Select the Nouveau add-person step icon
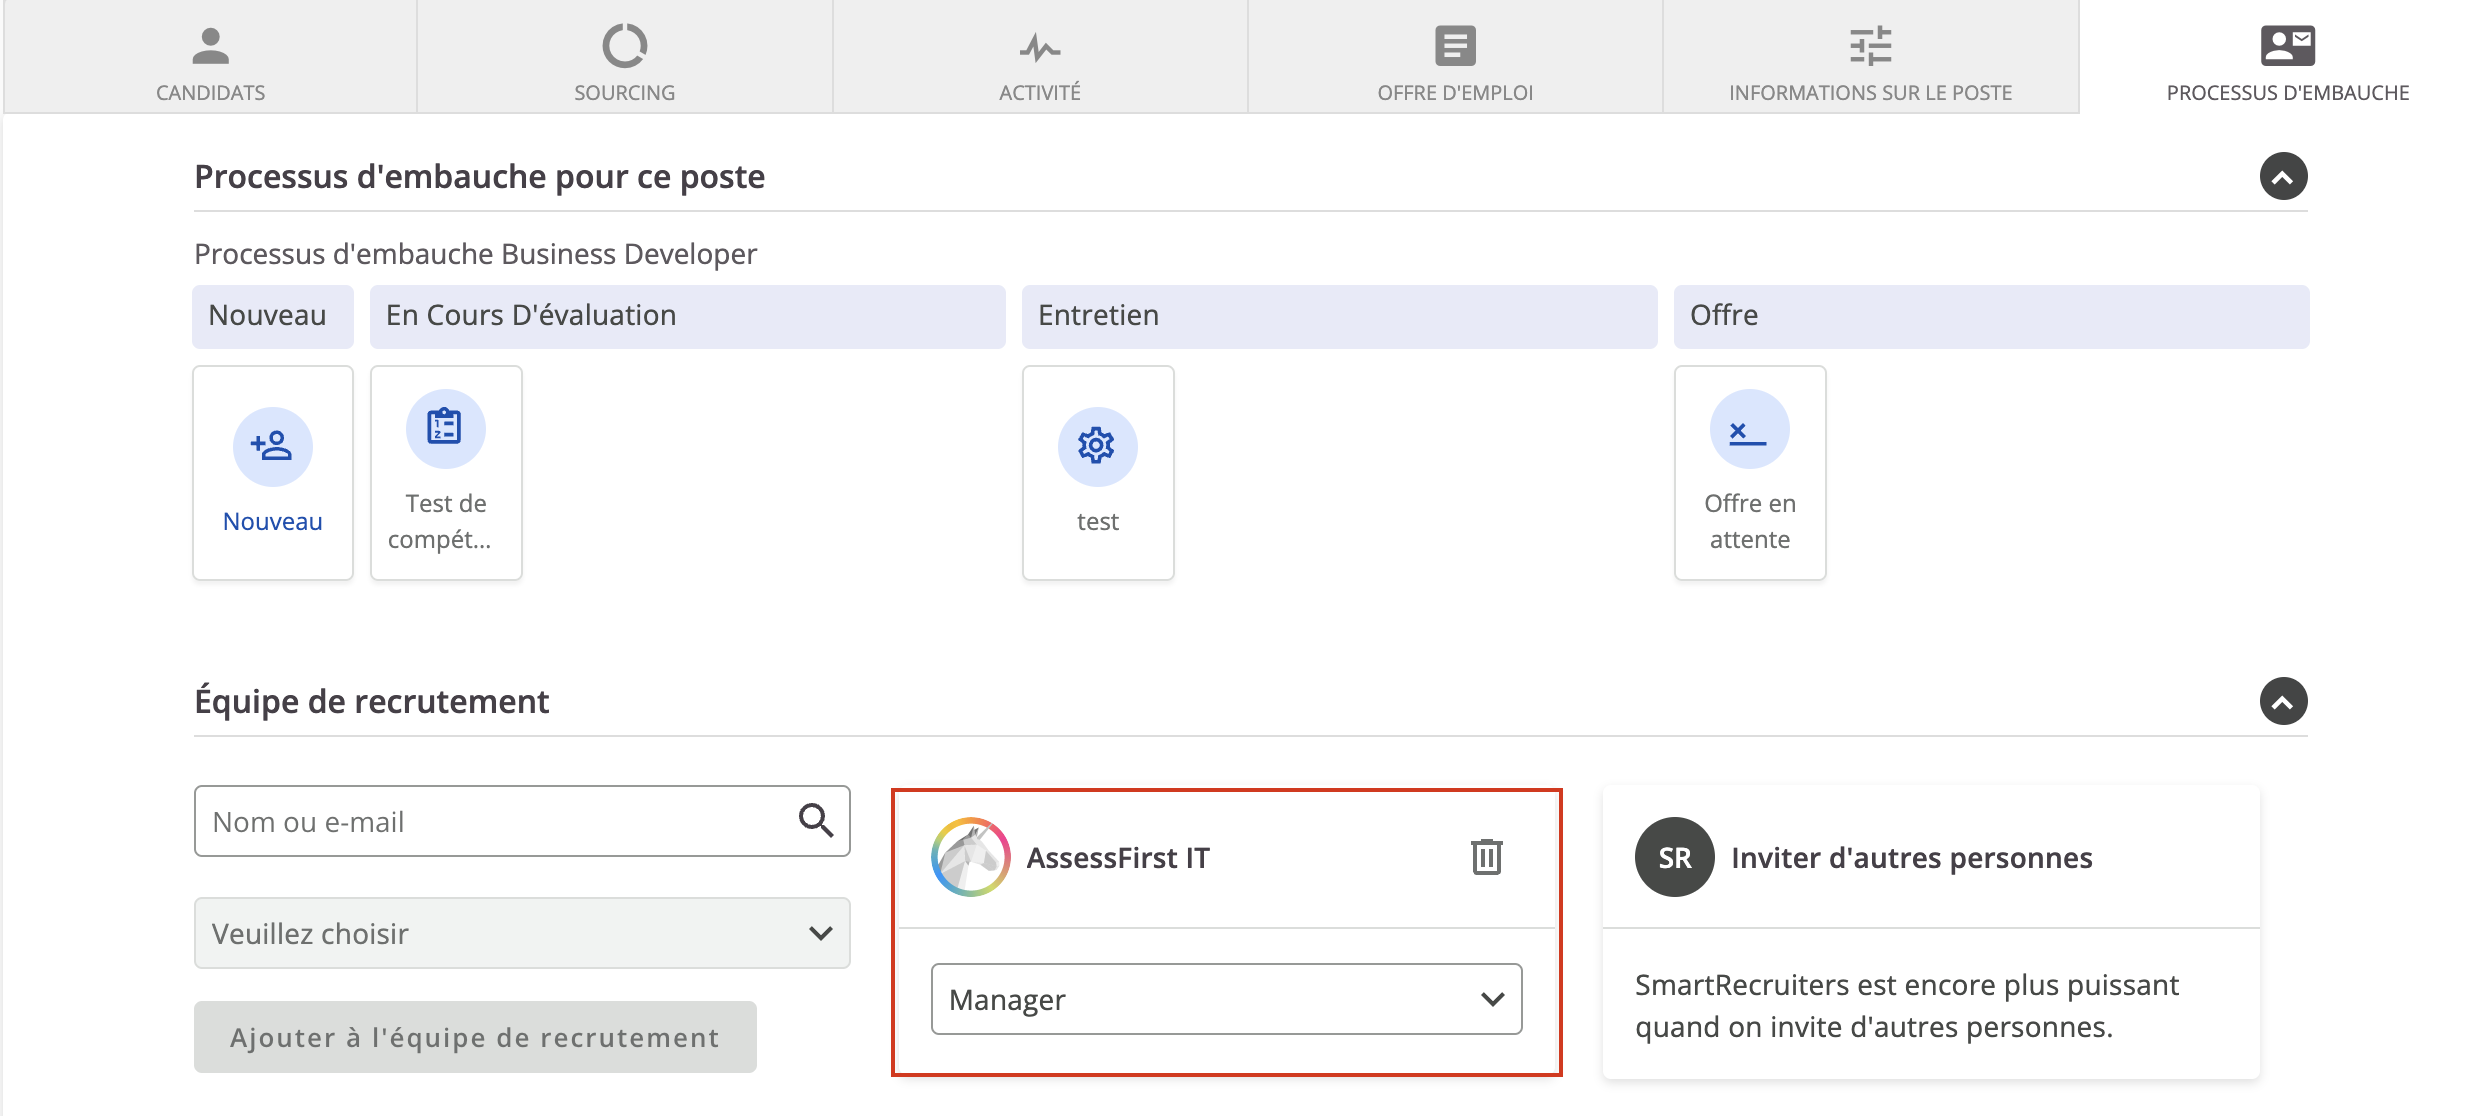2490x1116 pixels. pos(272,446)
